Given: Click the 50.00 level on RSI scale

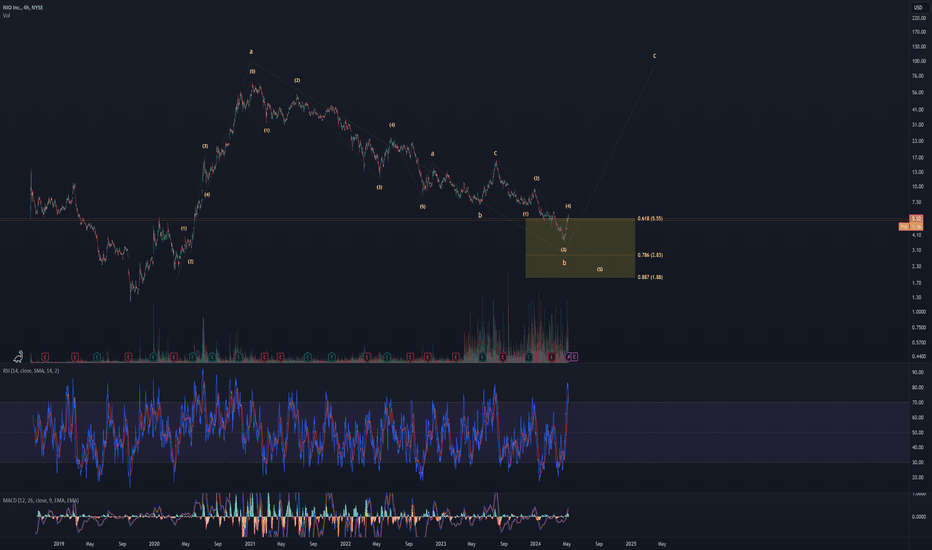Looking at the screenshot, I should point(918,432).
